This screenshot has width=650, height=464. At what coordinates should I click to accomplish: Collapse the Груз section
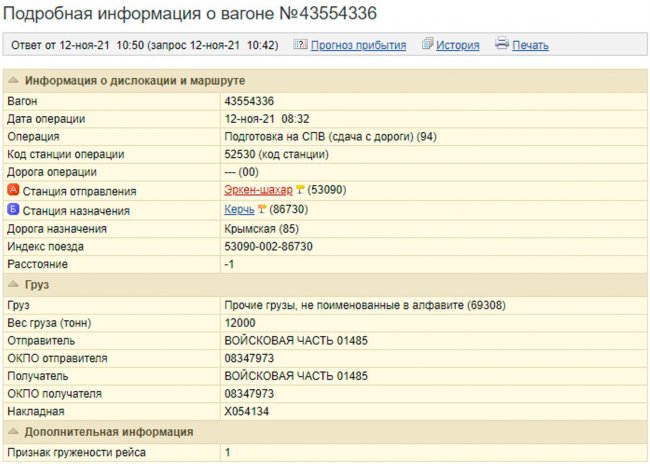pos(13,285)
